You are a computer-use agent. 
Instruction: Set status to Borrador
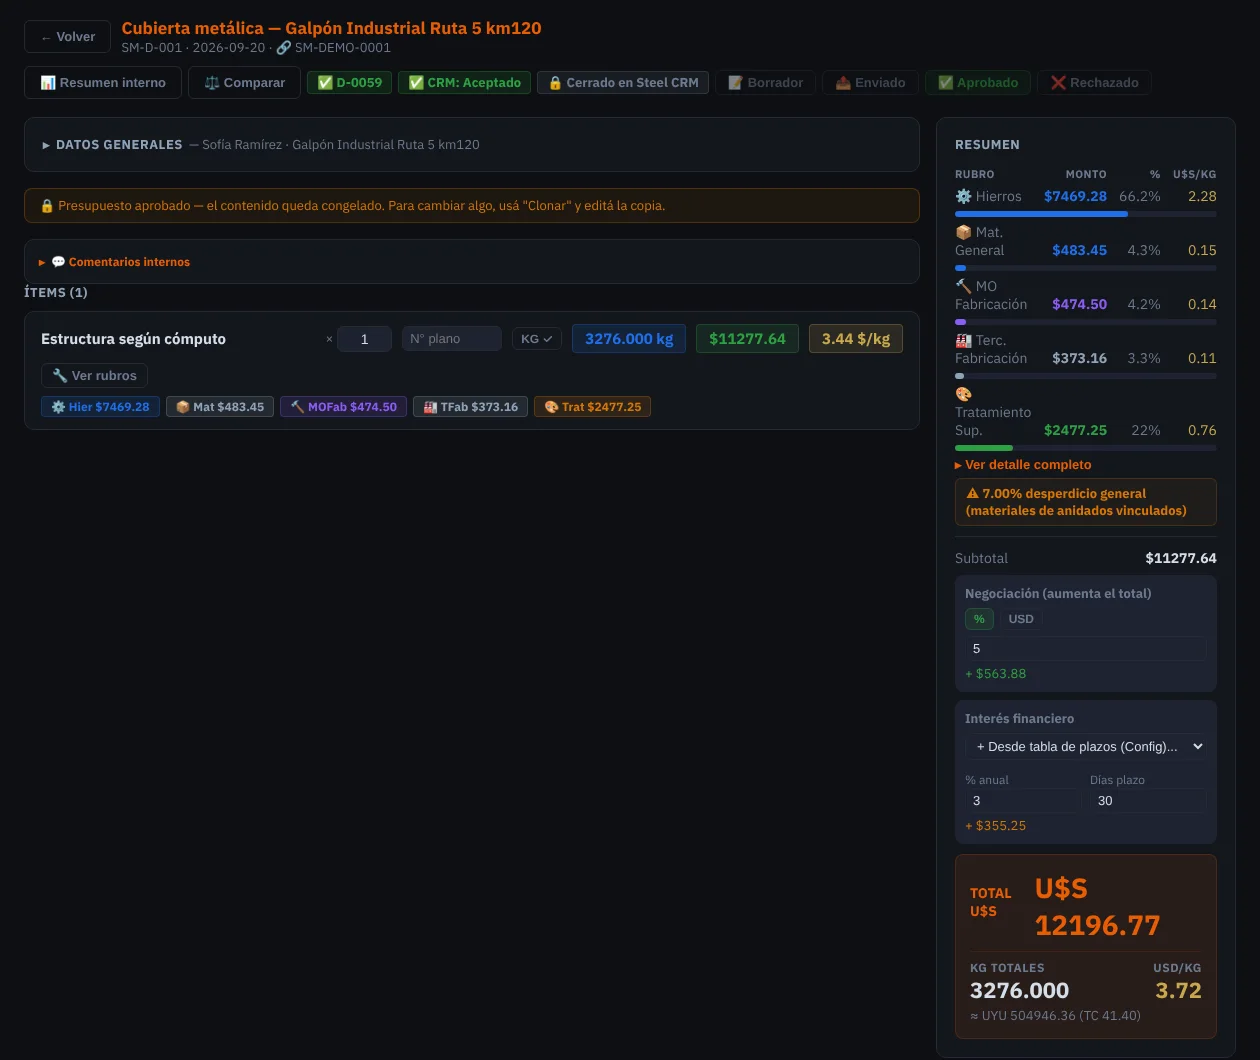766,83
